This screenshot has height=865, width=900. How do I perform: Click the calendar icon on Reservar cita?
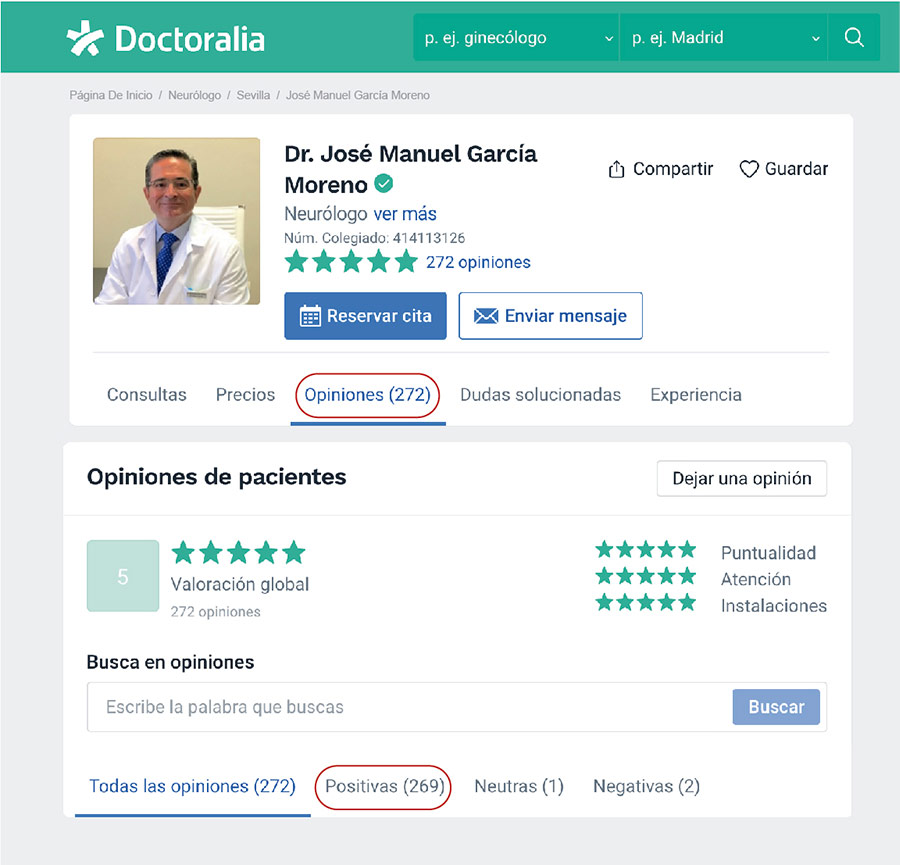311,316
